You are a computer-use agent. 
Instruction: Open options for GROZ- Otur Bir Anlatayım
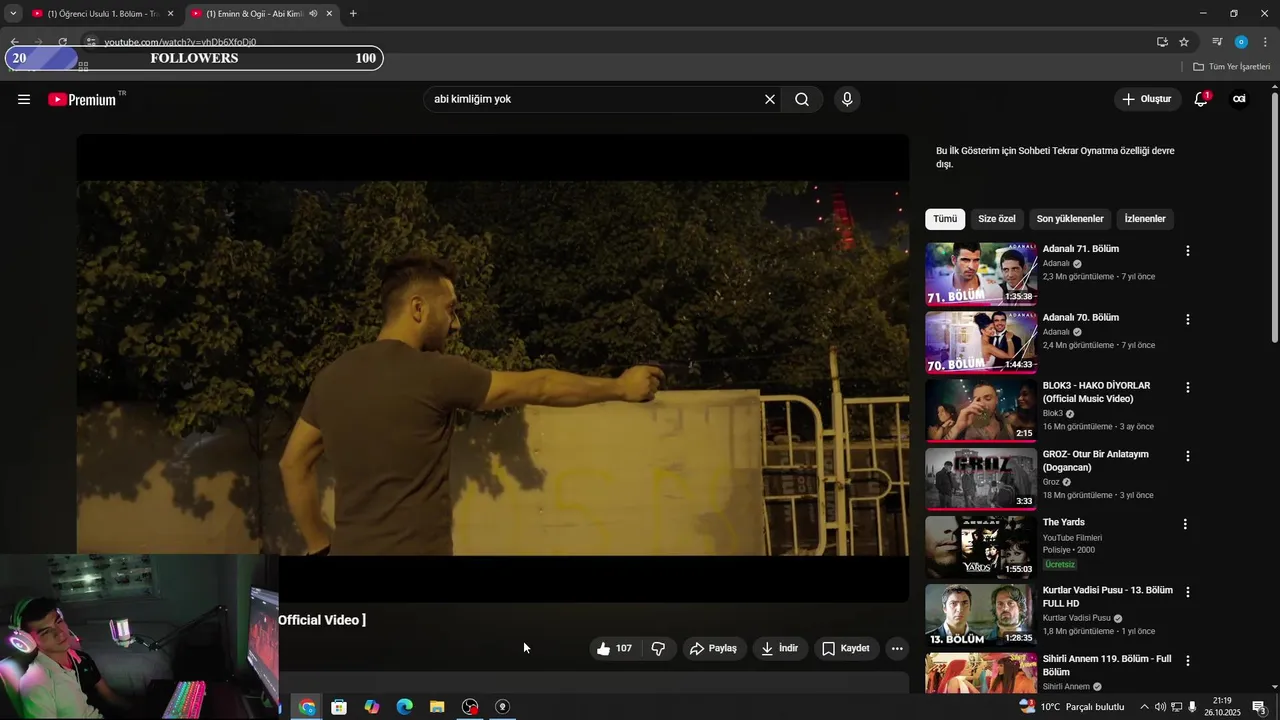(1188, 456)
